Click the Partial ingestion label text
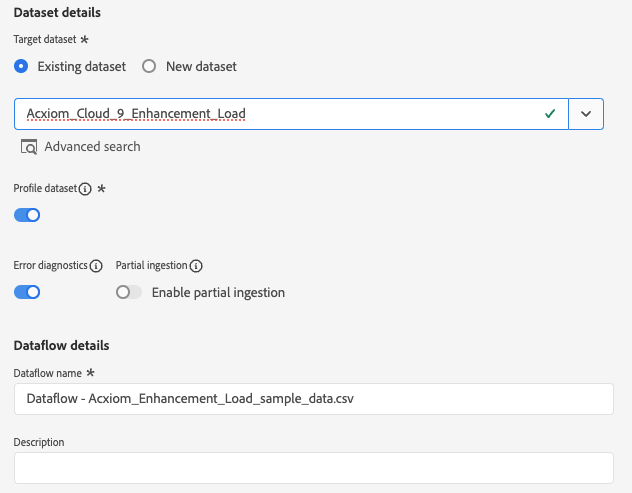Viewport: 632px width, 493px height. (151, 266)
